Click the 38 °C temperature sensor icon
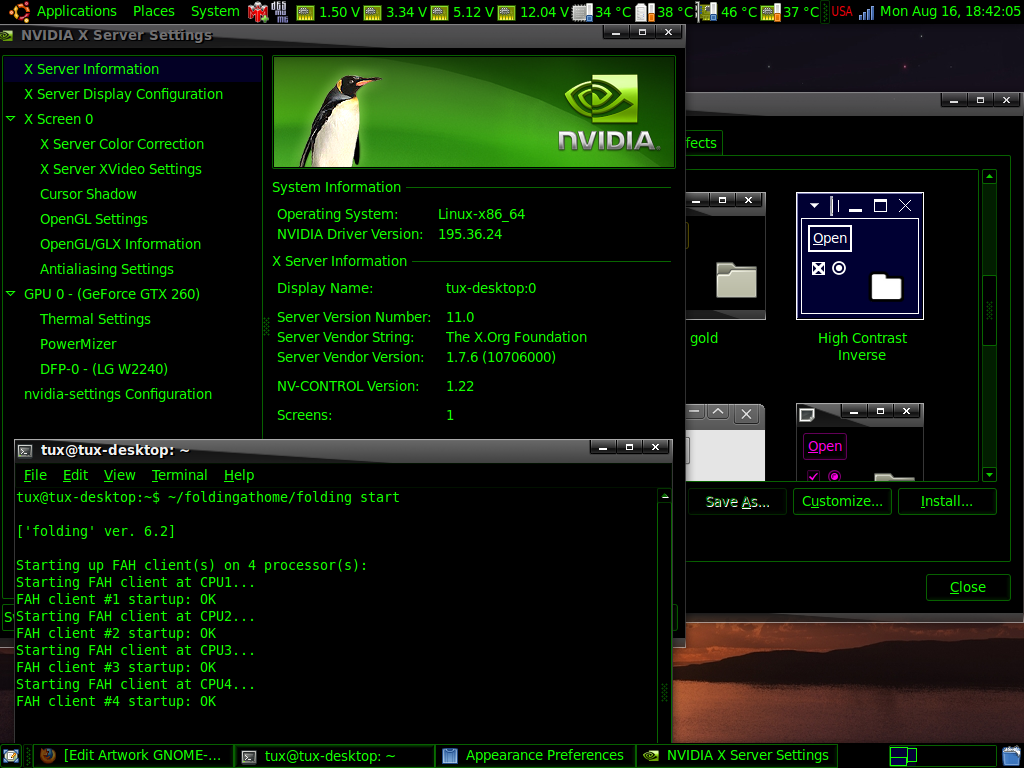This screenshot has height=768, width=1024. (x=645, y=12)
